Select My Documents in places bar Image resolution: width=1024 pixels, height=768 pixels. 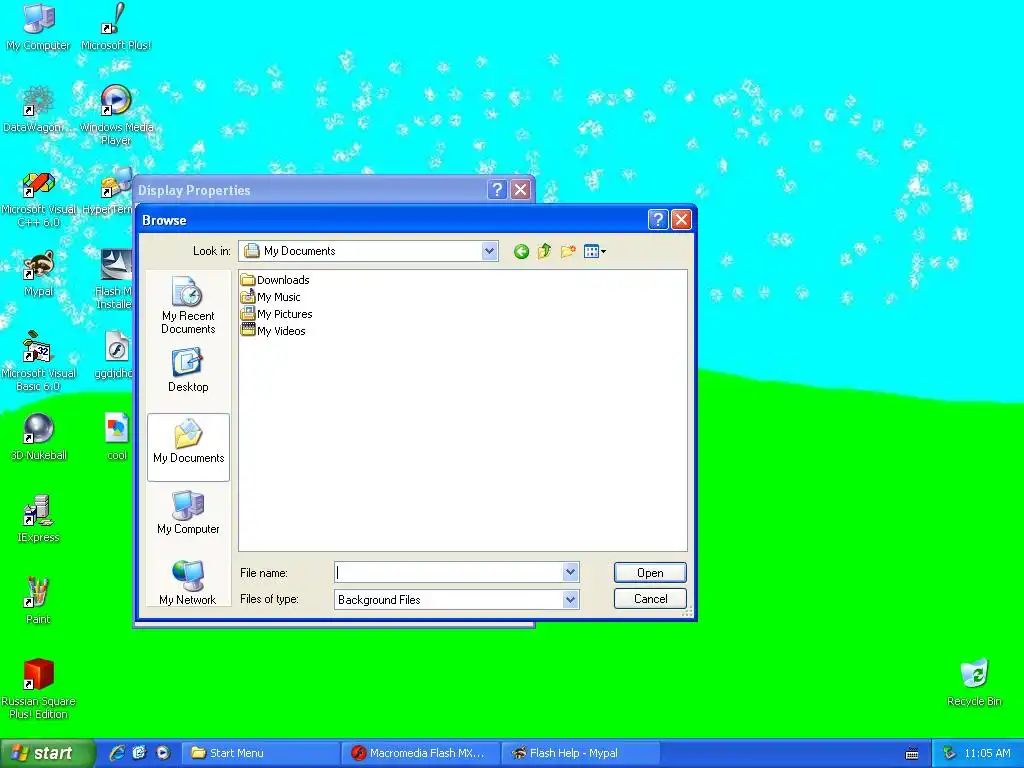(188, 447)
